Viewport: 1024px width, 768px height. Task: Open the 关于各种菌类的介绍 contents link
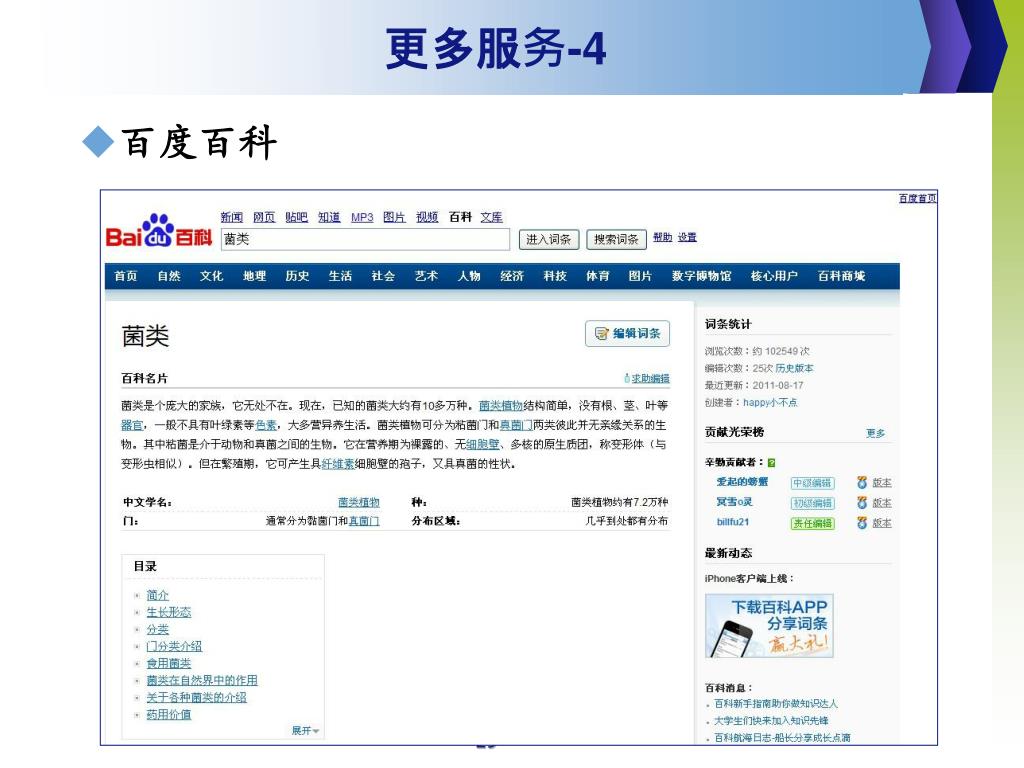tap(197, 697)
